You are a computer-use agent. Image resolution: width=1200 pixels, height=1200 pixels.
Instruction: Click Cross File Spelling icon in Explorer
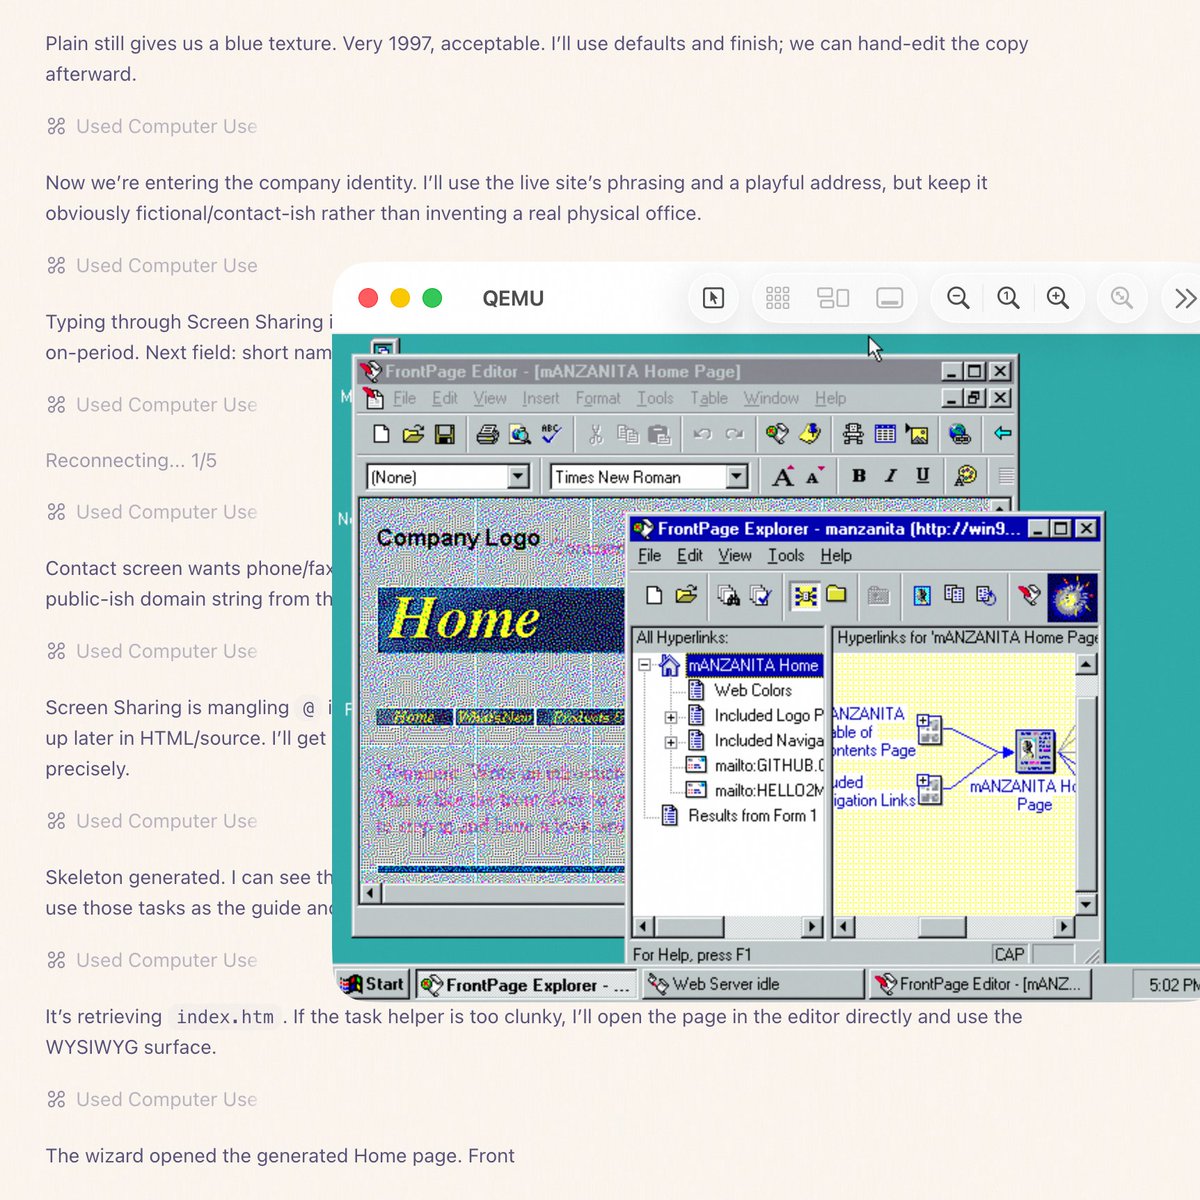click(x=761, y=596)
